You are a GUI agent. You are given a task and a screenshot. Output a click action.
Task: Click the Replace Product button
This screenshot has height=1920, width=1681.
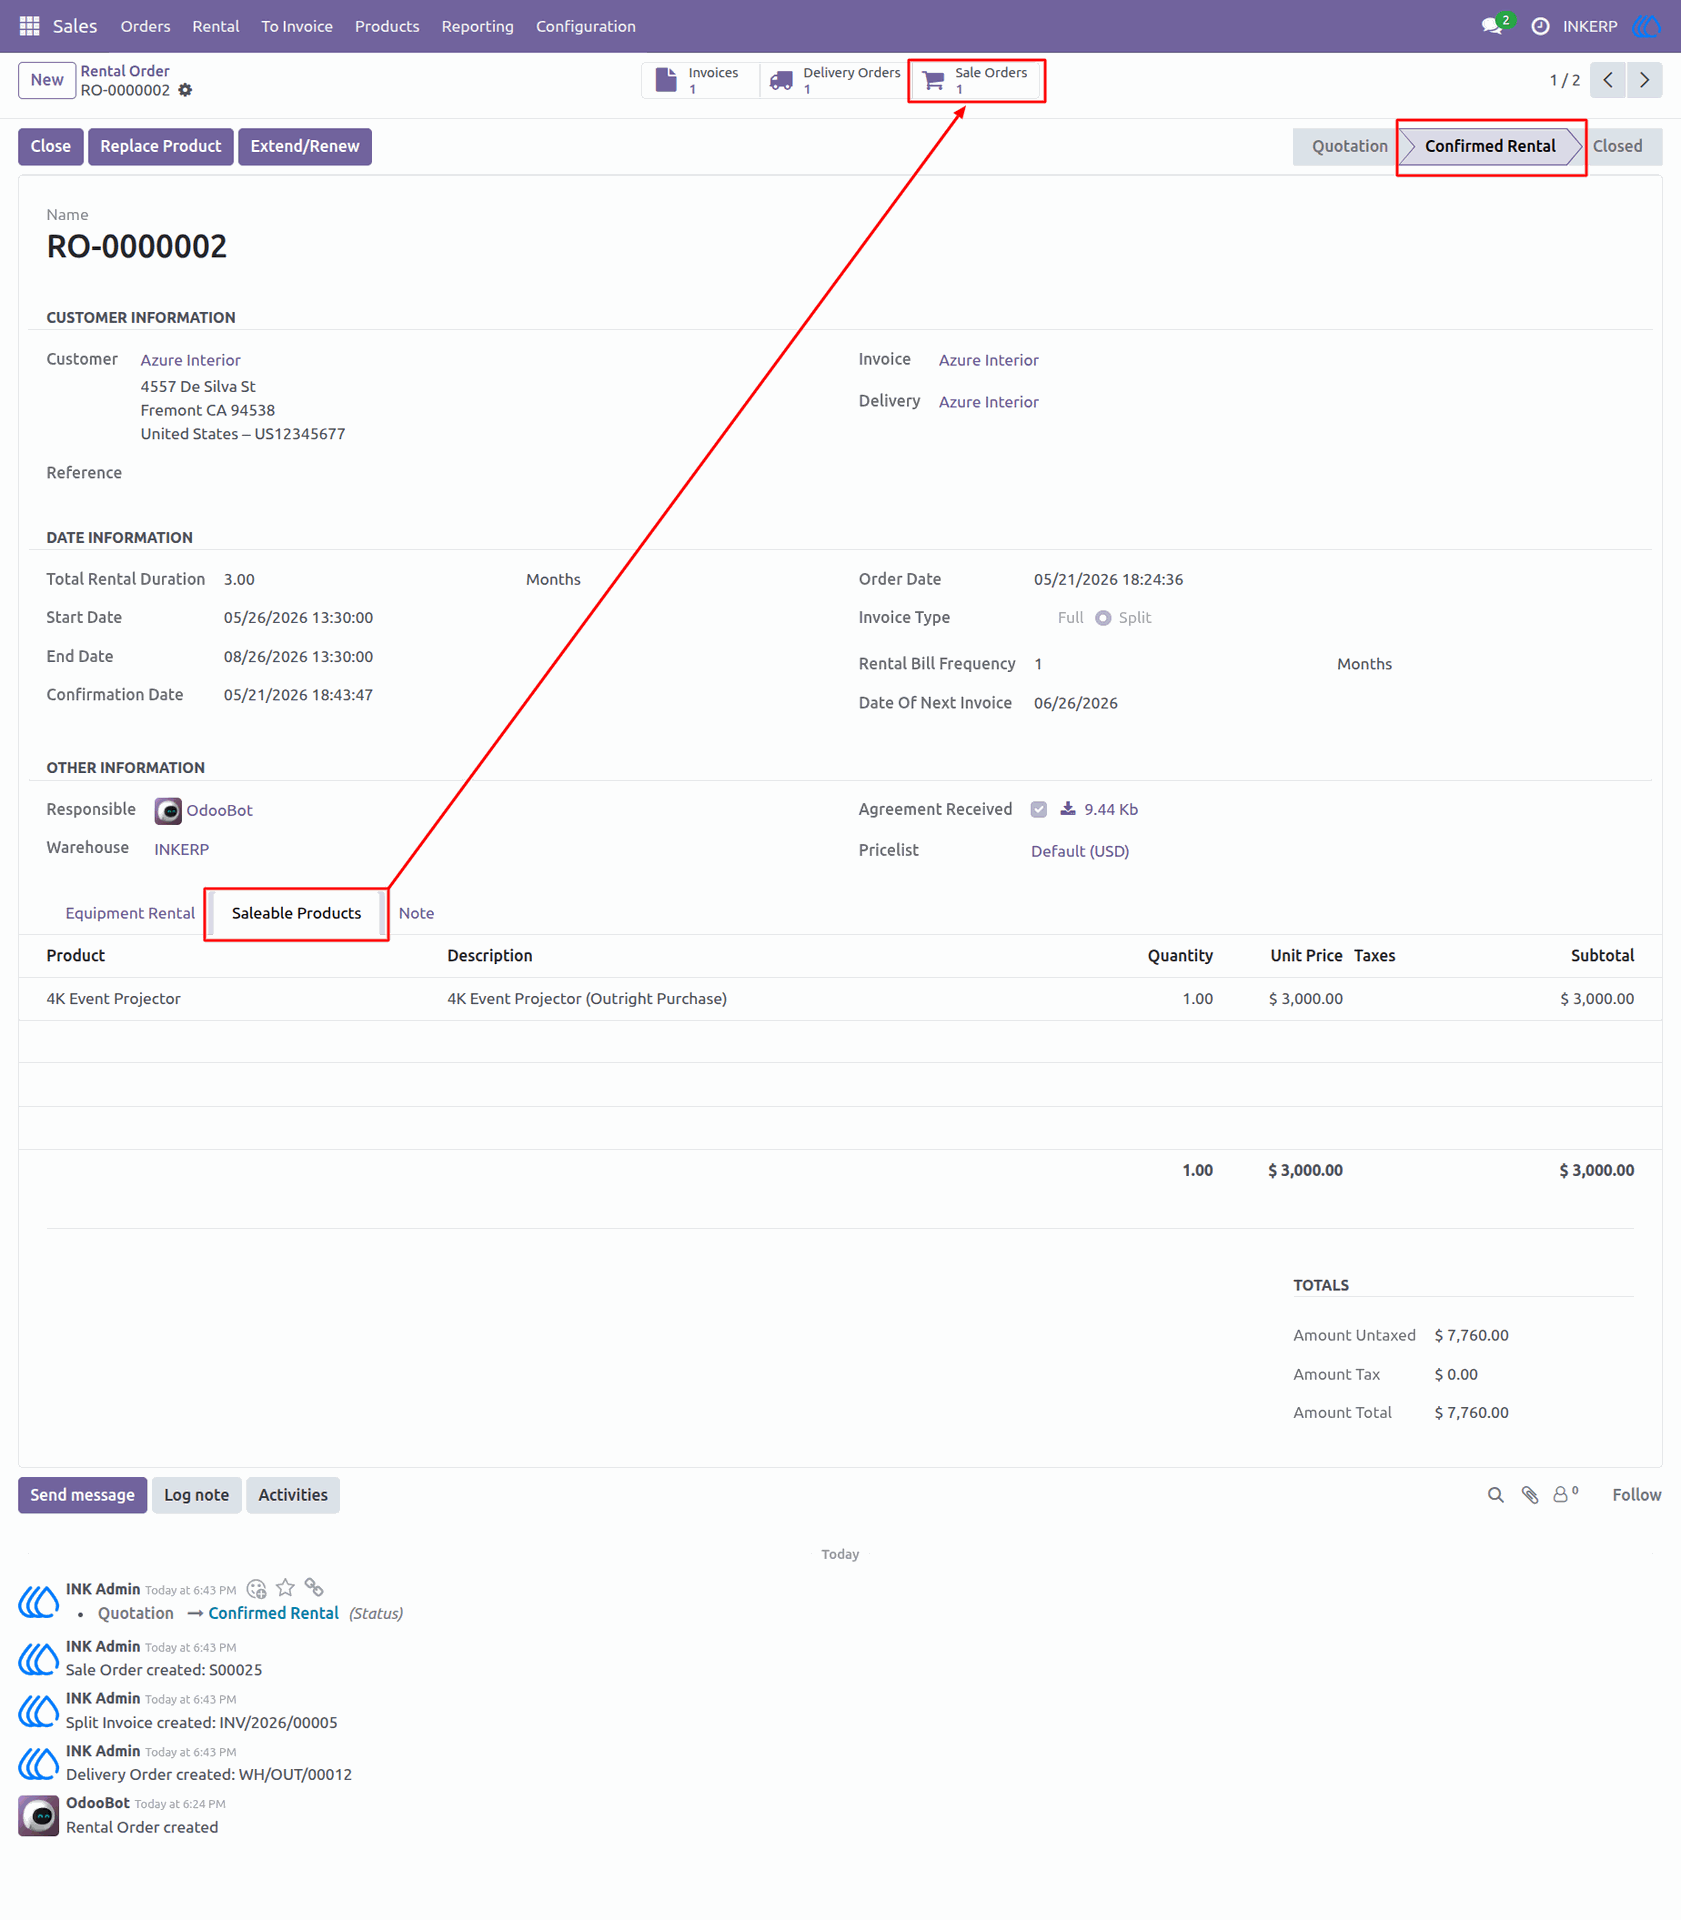(161, 146)
